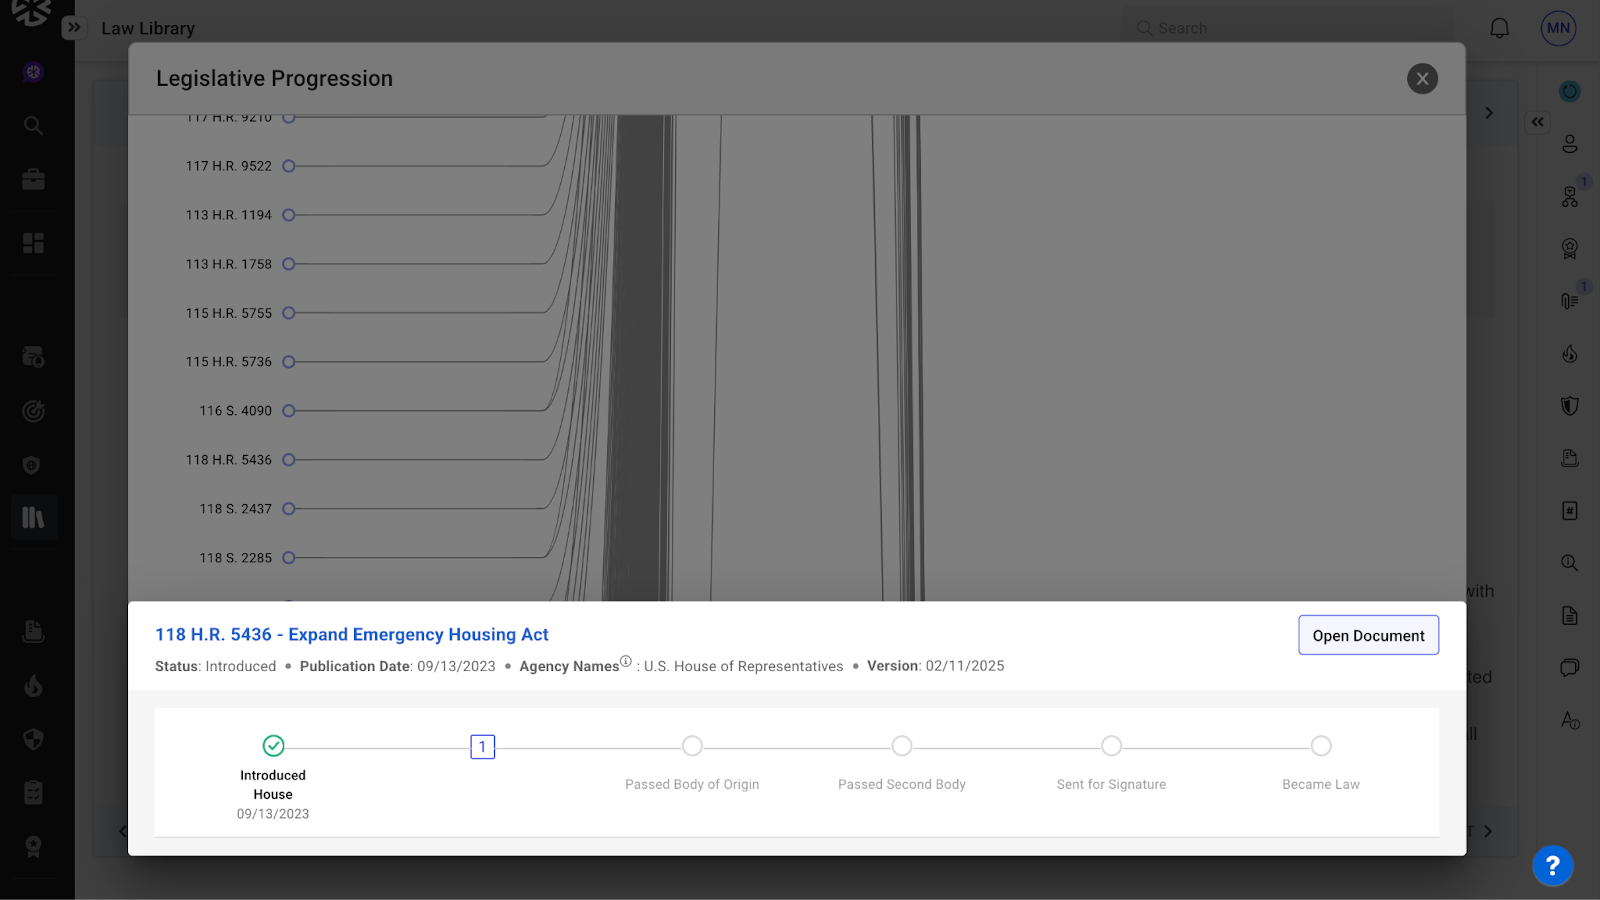Open the notifications bell

tap(1499, 28)
